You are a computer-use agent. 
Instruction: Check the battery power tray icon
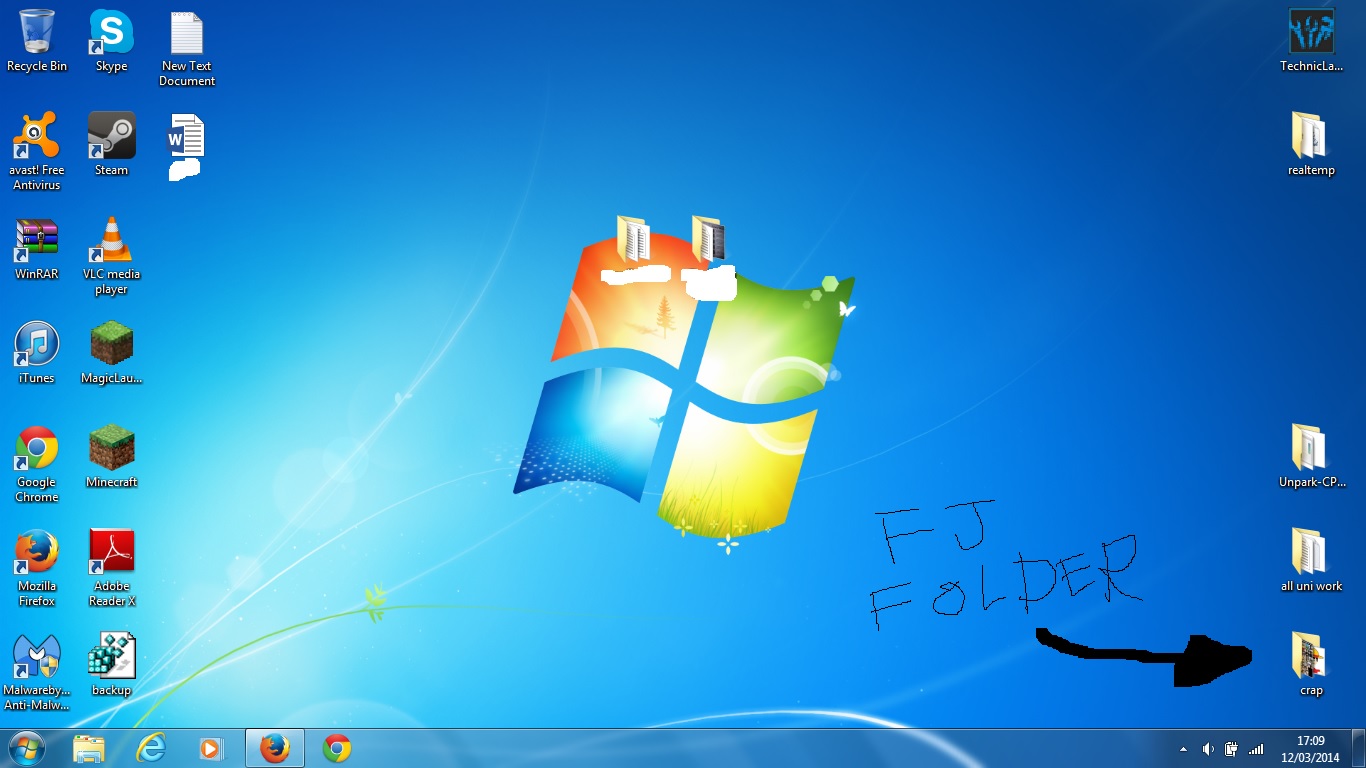1232,749
